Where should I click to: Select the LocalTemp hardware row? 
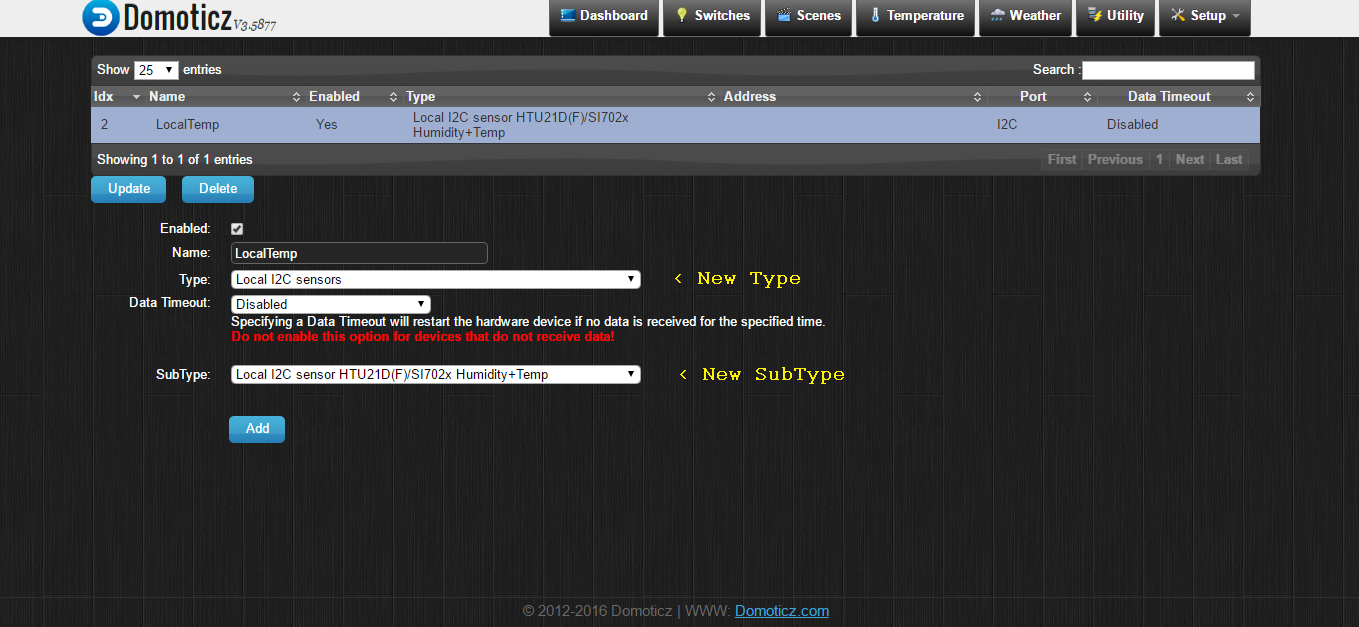pos(675,125)
